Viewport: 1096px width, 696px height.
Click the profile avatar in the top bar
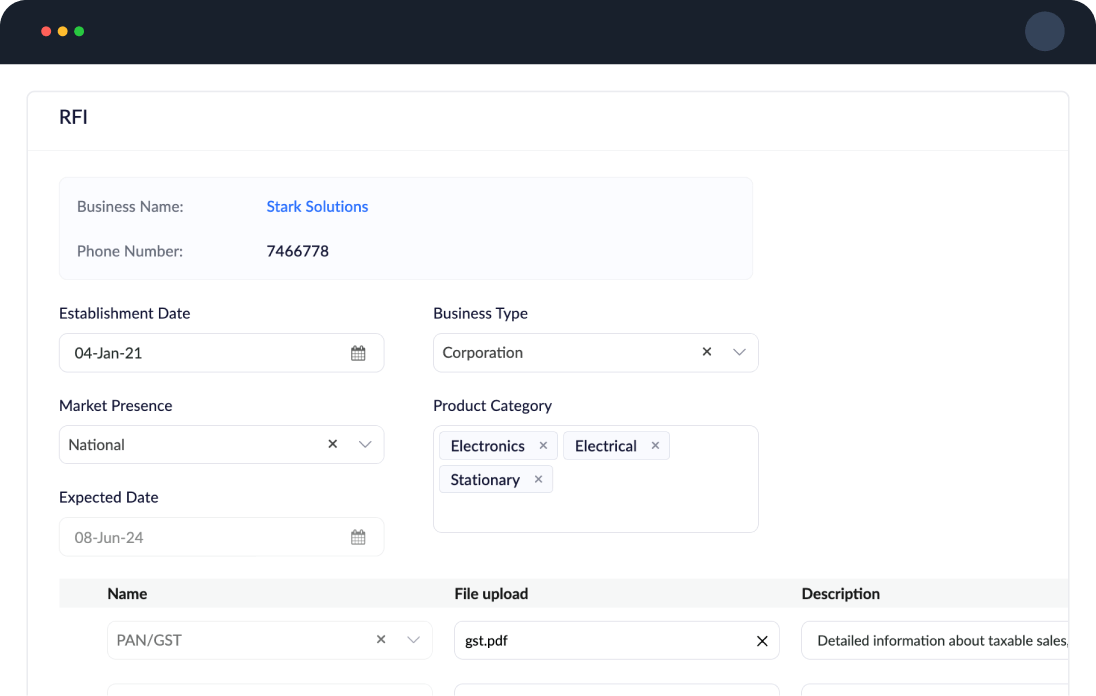coord(1044,31)
